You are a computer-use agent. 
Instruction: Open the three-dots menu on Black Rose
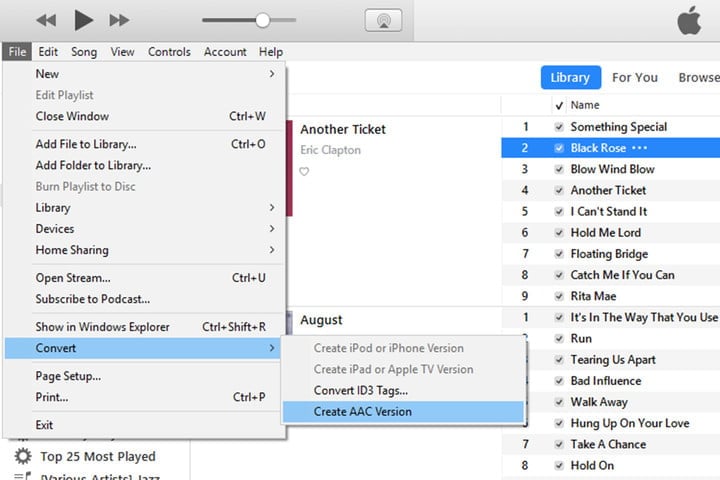point(640,148)
